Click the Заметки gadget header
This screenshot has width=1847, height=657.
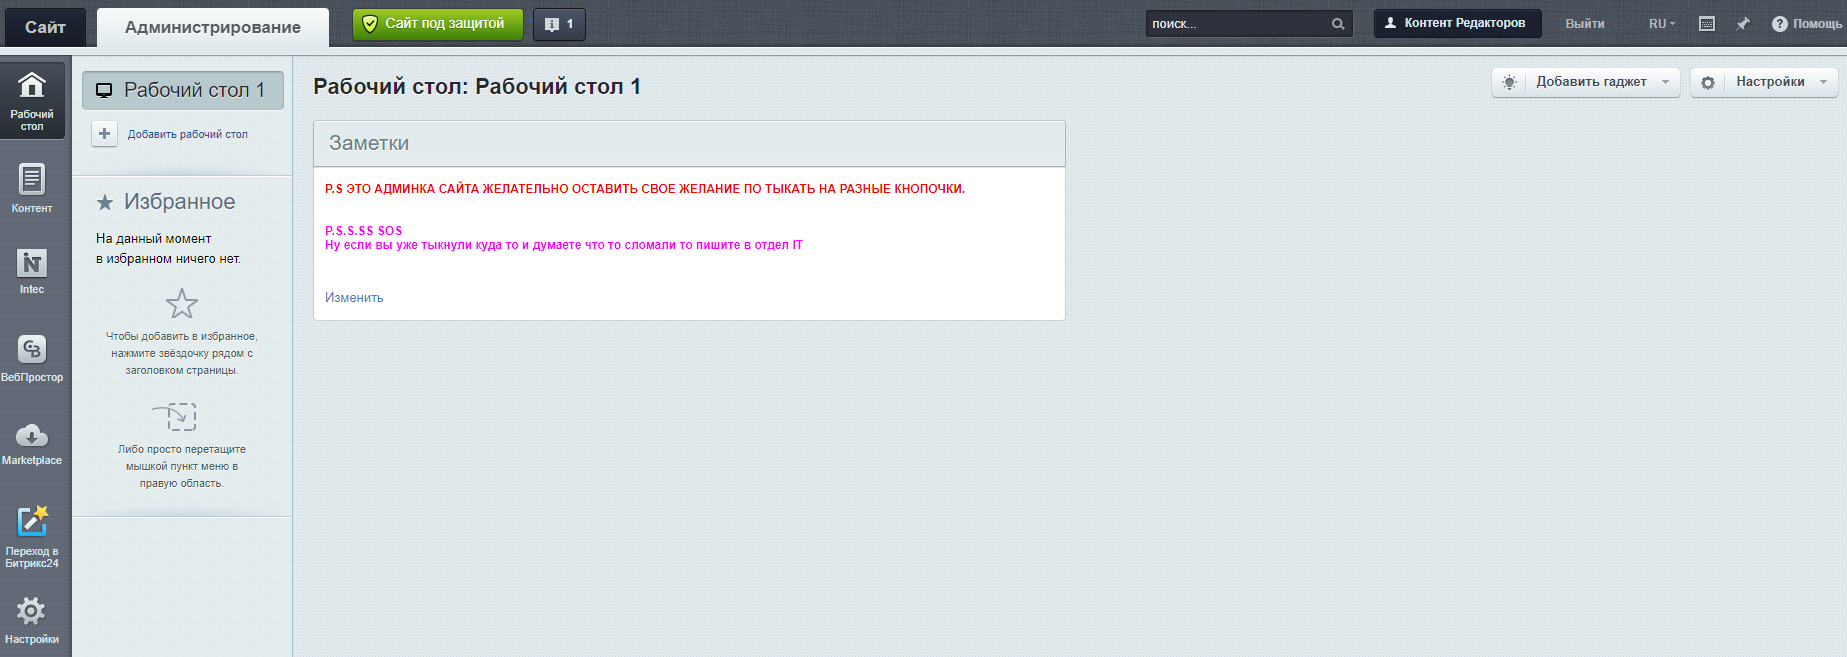[x=689, y=144]
